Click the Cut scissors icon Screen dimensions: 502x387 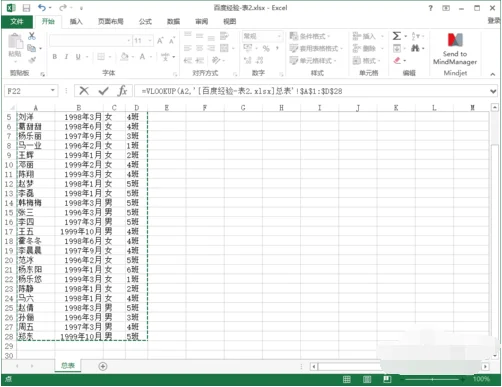point(32,36)
